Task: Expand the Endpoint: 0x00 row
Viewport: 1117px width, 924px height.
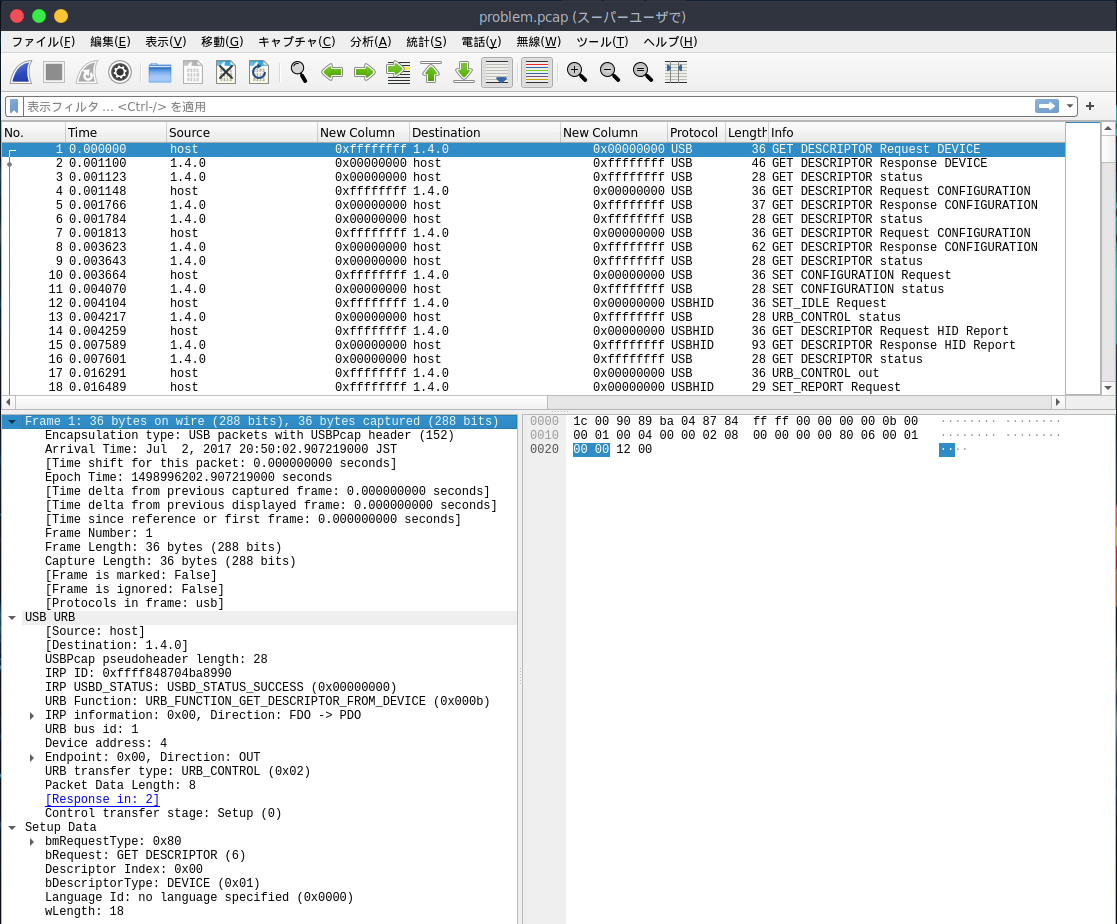Action: point(31,758)
